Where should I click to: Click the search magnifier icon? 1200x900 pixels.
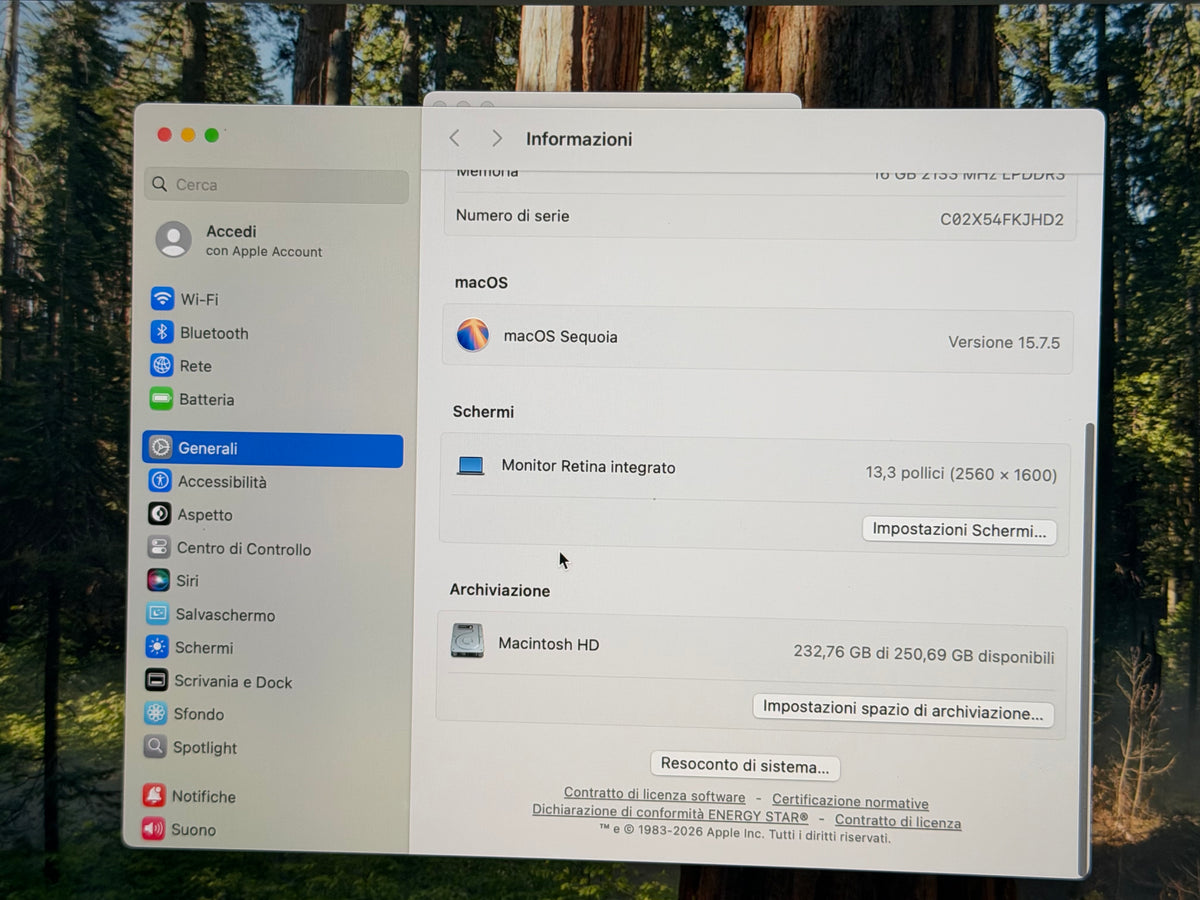pos(159,184)
